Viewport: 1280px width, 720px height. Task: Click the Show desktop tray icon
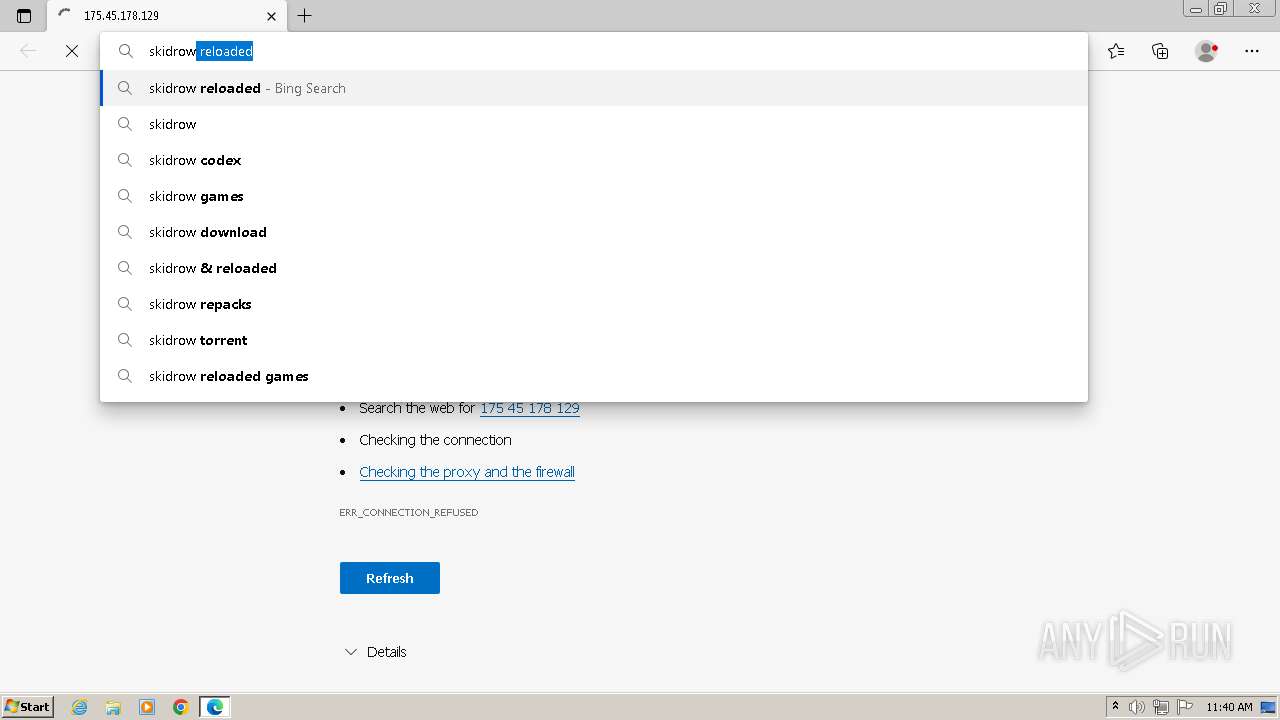1269,707
